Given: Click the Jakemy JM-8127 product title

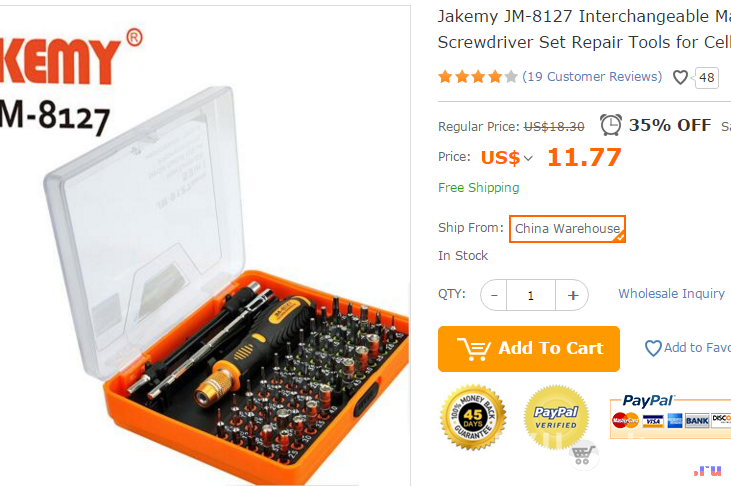Looking at the screenshot, I should click(x=584, y=29).
